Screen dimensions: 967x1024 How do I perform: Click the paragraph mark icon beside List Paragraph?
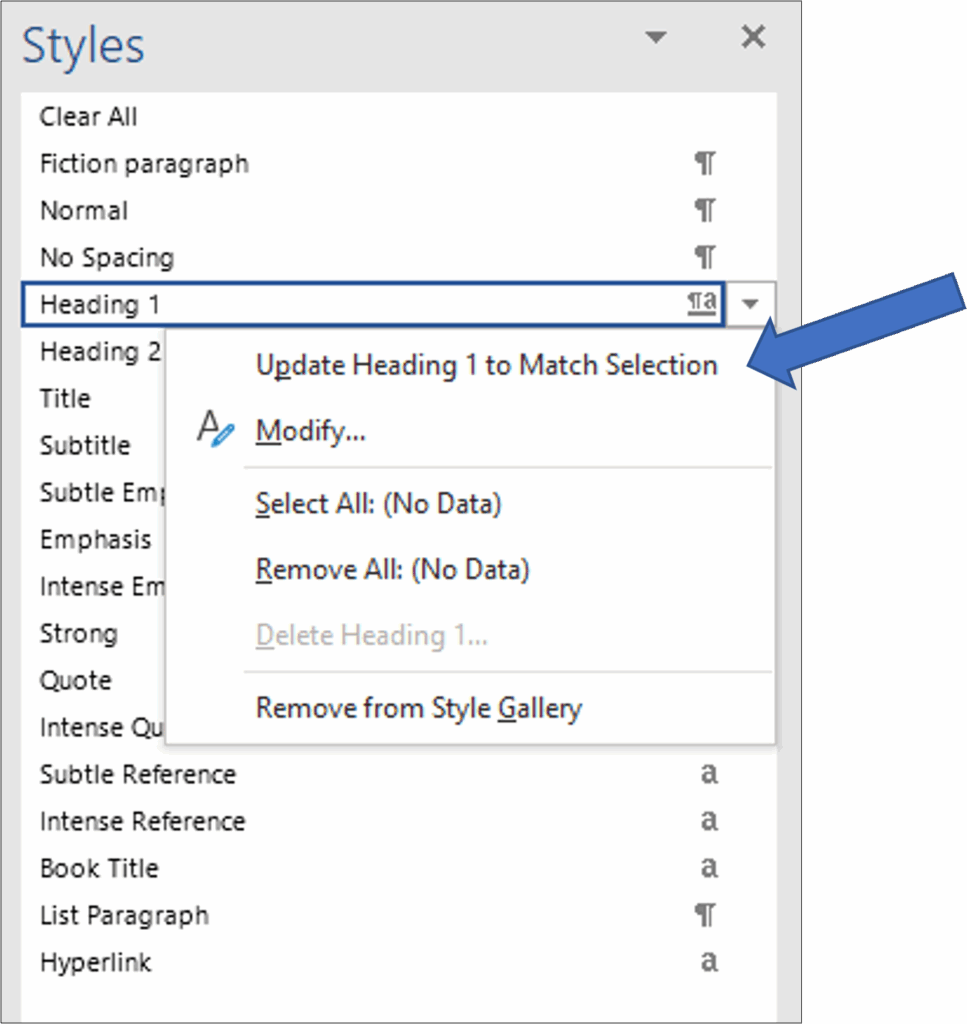tap(705, 915)
